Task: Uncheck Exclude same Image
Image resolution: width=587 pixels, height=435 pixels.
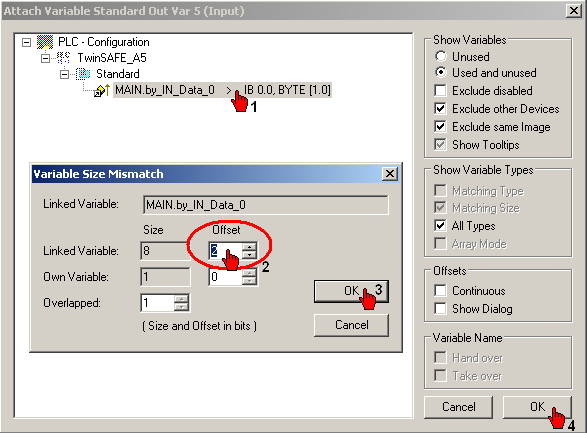Action: click(440, 127)
